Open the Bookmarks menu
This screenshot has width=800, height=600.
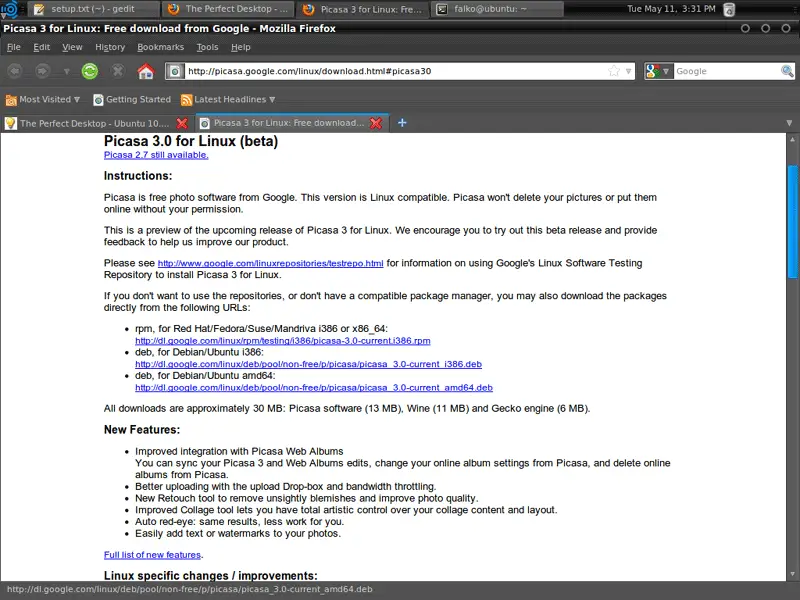[160, 47]
